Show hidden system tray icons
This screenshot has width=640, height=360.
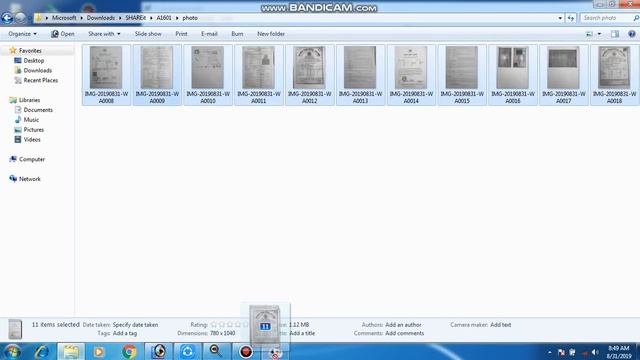(549, 352)
